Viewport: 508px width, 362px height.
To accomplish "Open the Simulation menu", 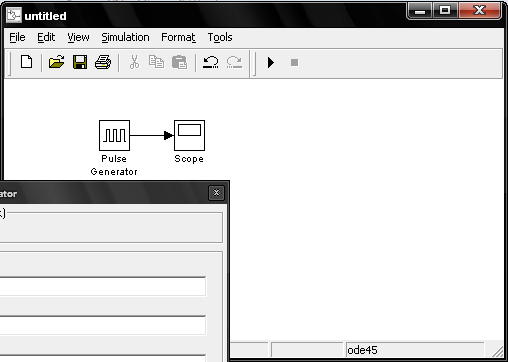I will tap(125, 37).
